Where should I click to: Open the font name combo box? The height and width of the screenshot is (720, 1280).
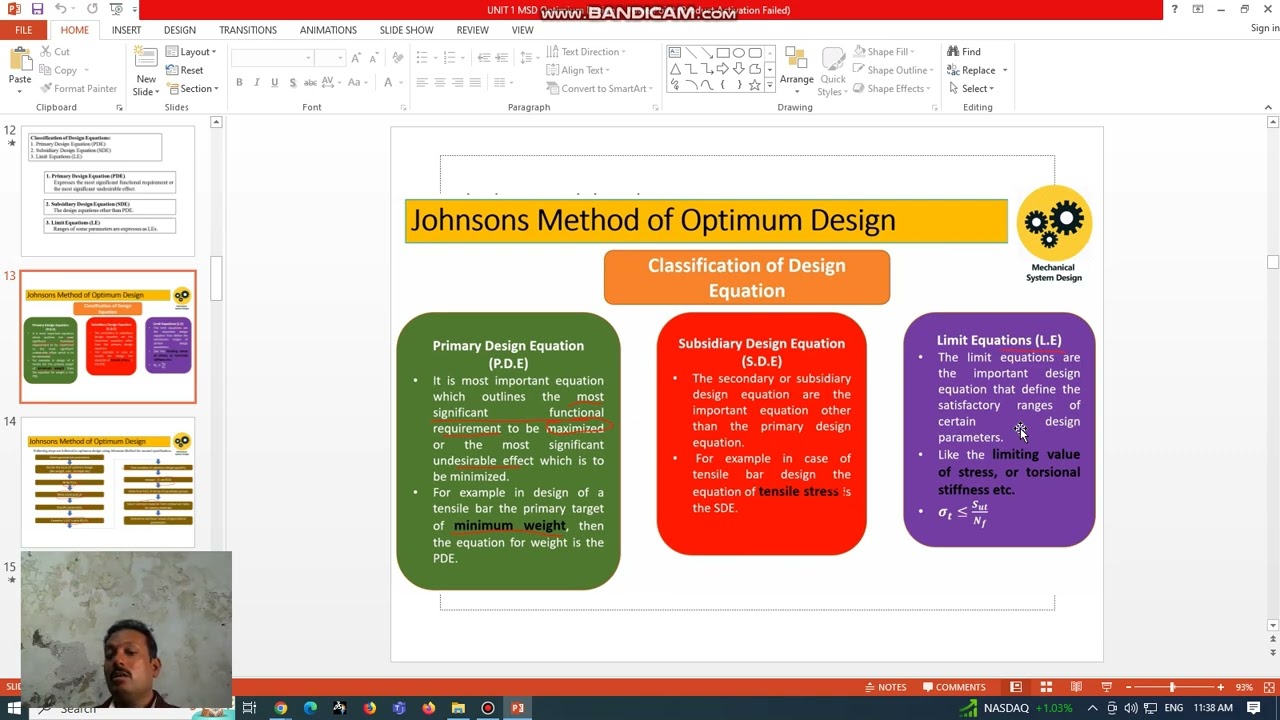(x=272, y=58)
